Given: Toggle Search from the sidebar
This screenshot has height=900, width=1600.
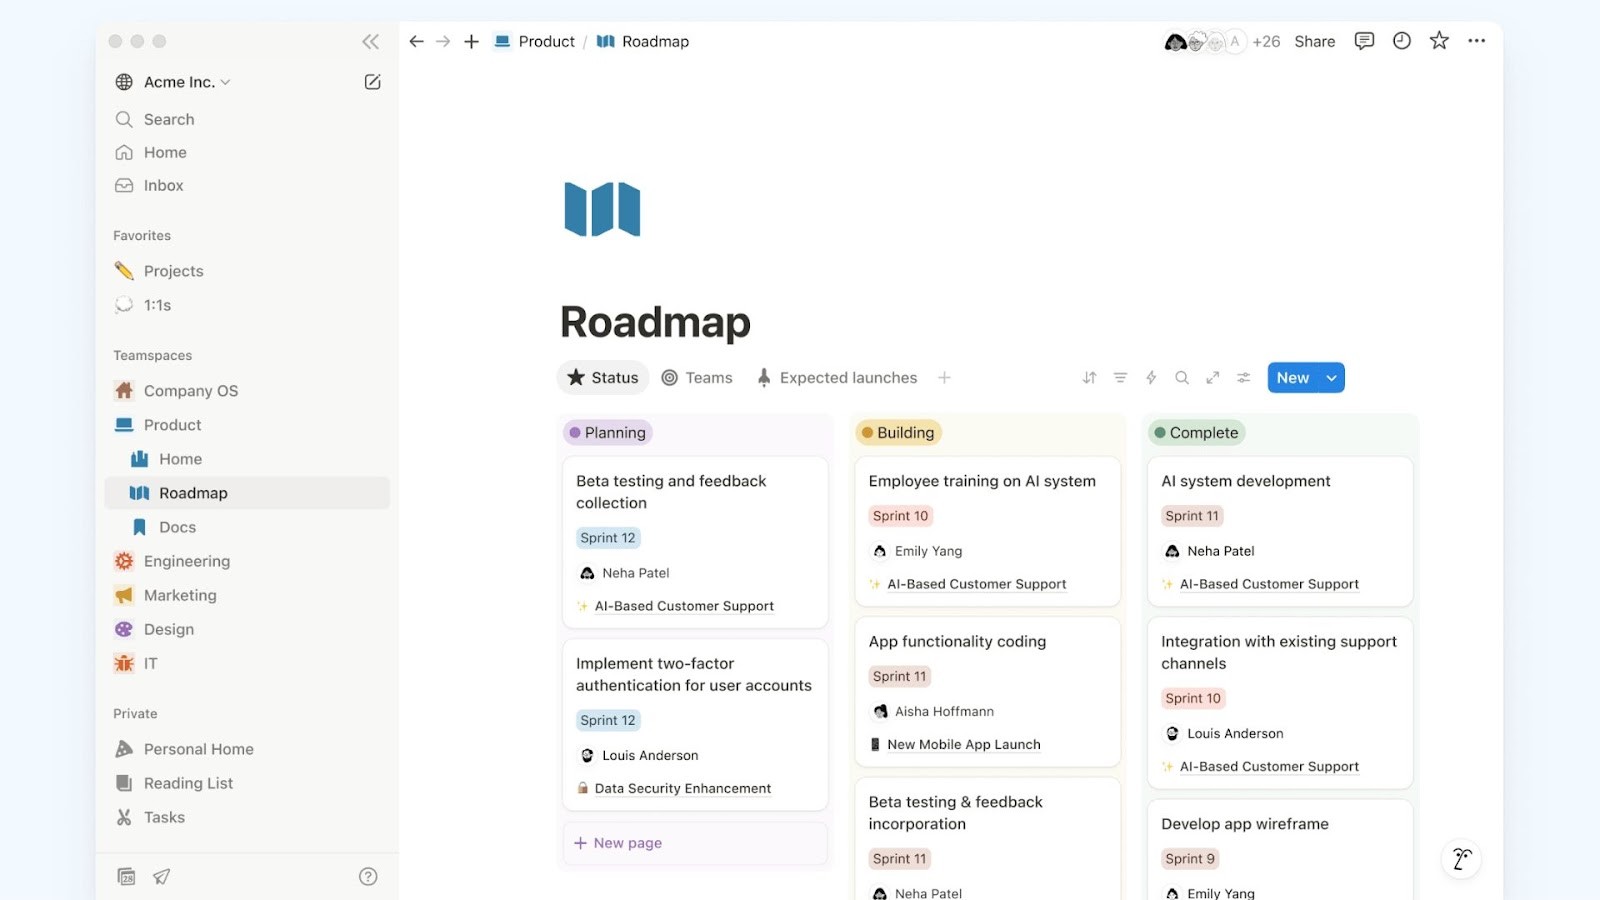Looking at the screenshot, I should (168, 119).
